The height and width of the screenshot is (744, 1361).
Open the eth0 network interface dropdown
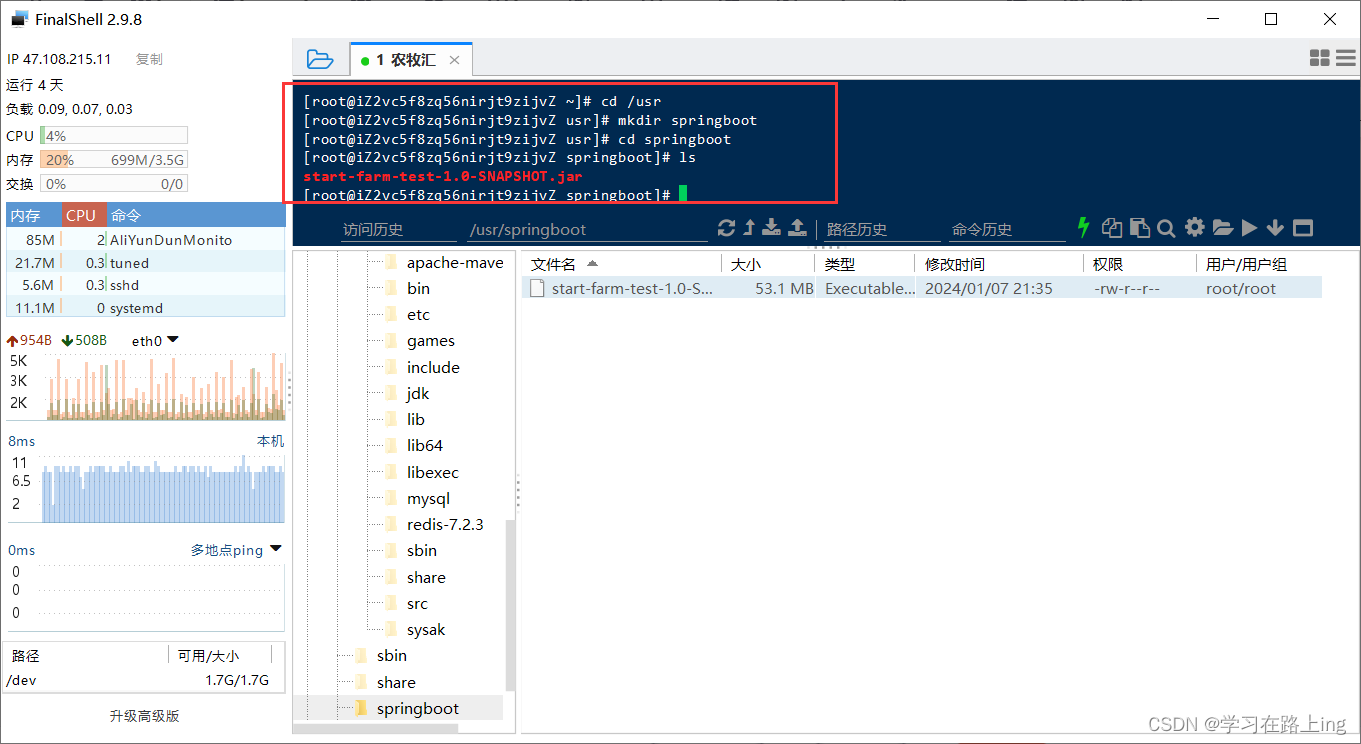point(170,340)
